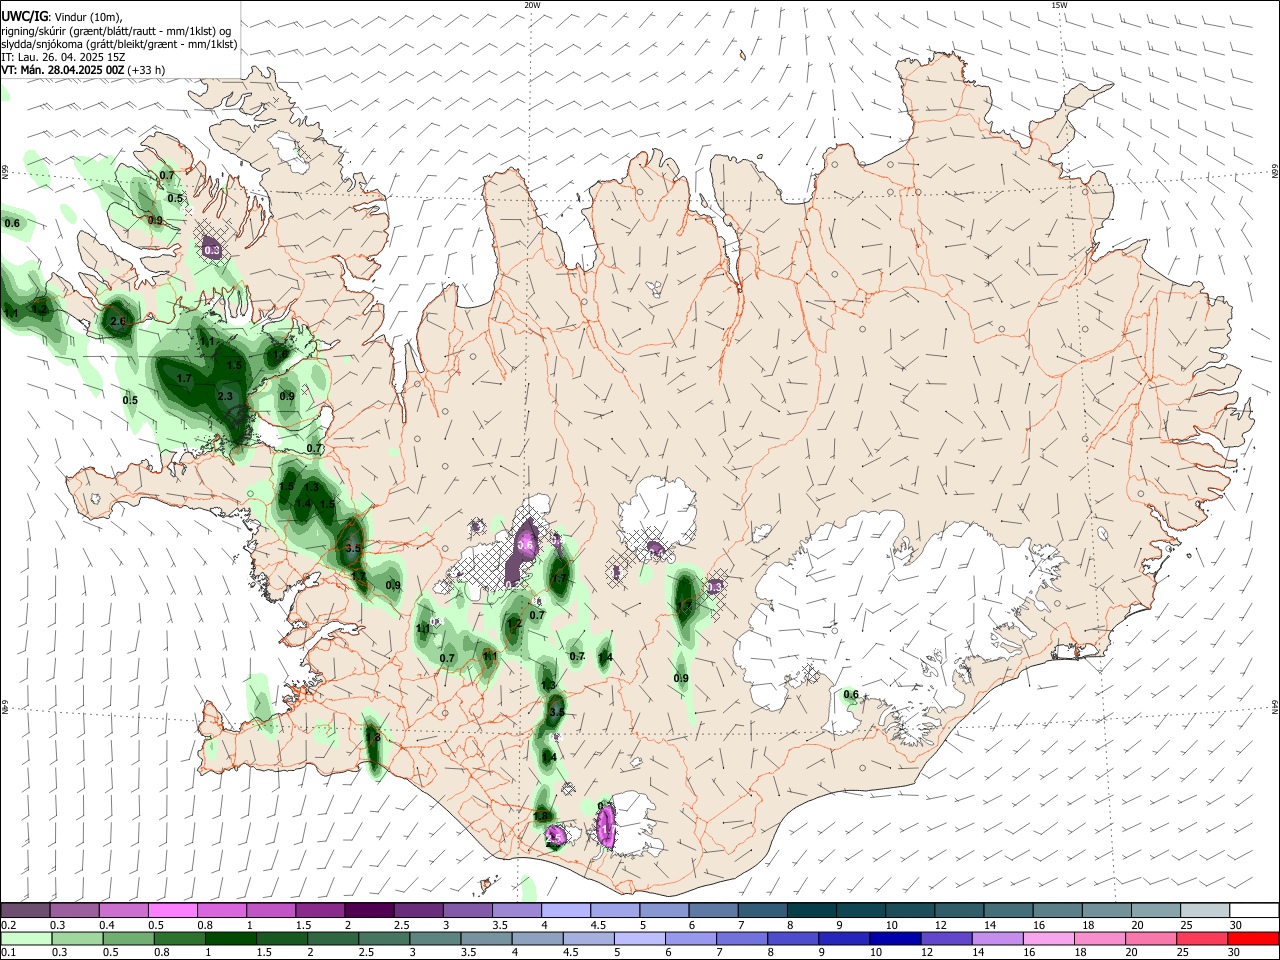Click the 15W longitude label

point(1059,5)
